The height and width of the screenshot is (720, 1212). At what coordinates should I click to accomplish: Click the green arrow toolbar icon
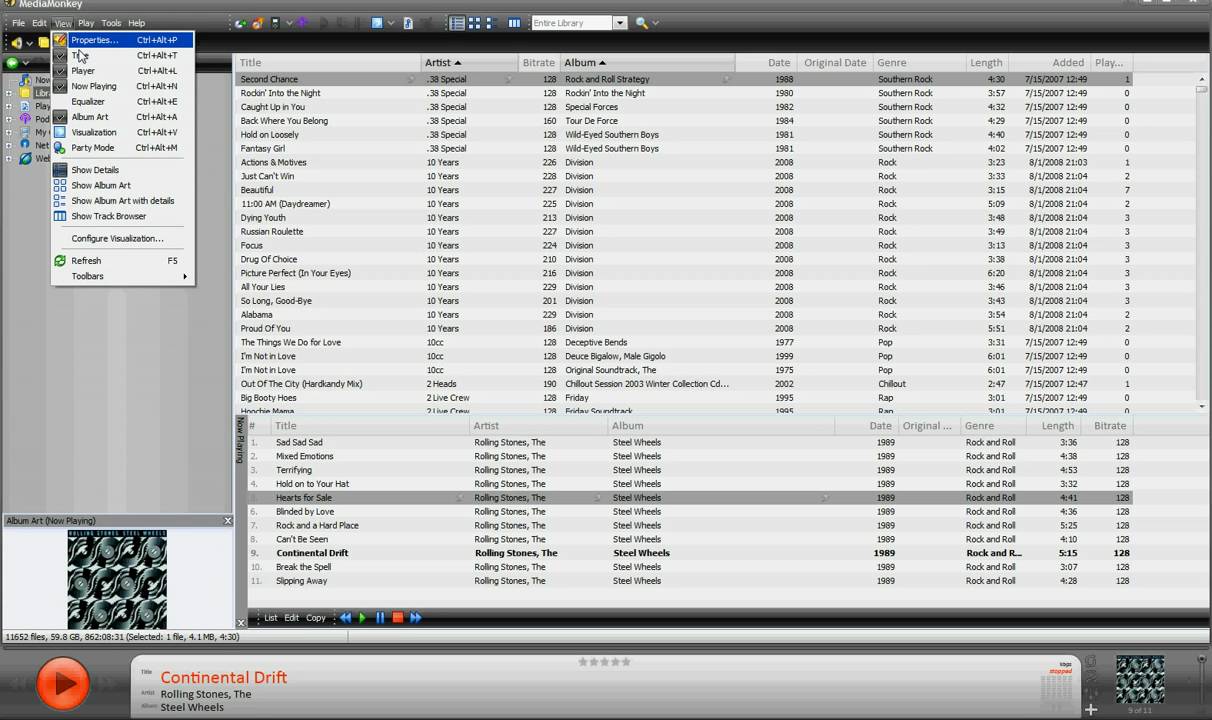[241, 23]
